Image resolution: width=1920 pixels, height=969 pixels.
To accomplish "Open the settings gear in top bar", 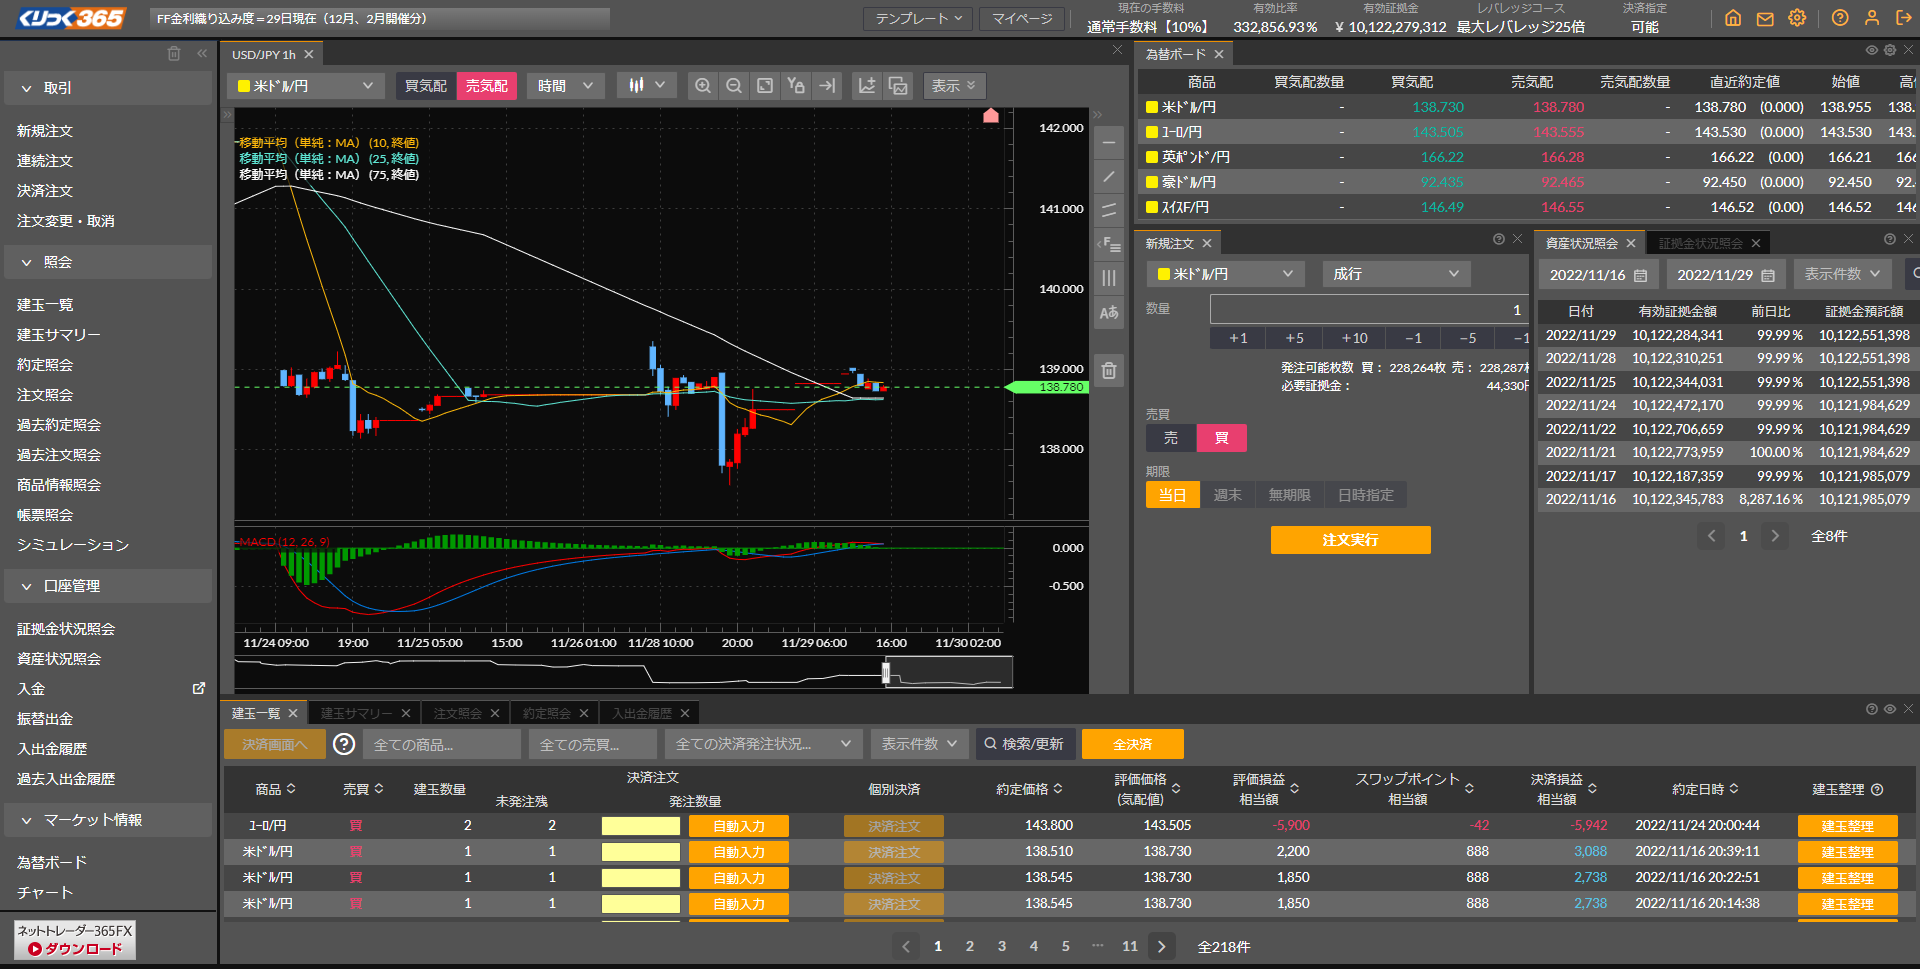I will pos(1797,18).
